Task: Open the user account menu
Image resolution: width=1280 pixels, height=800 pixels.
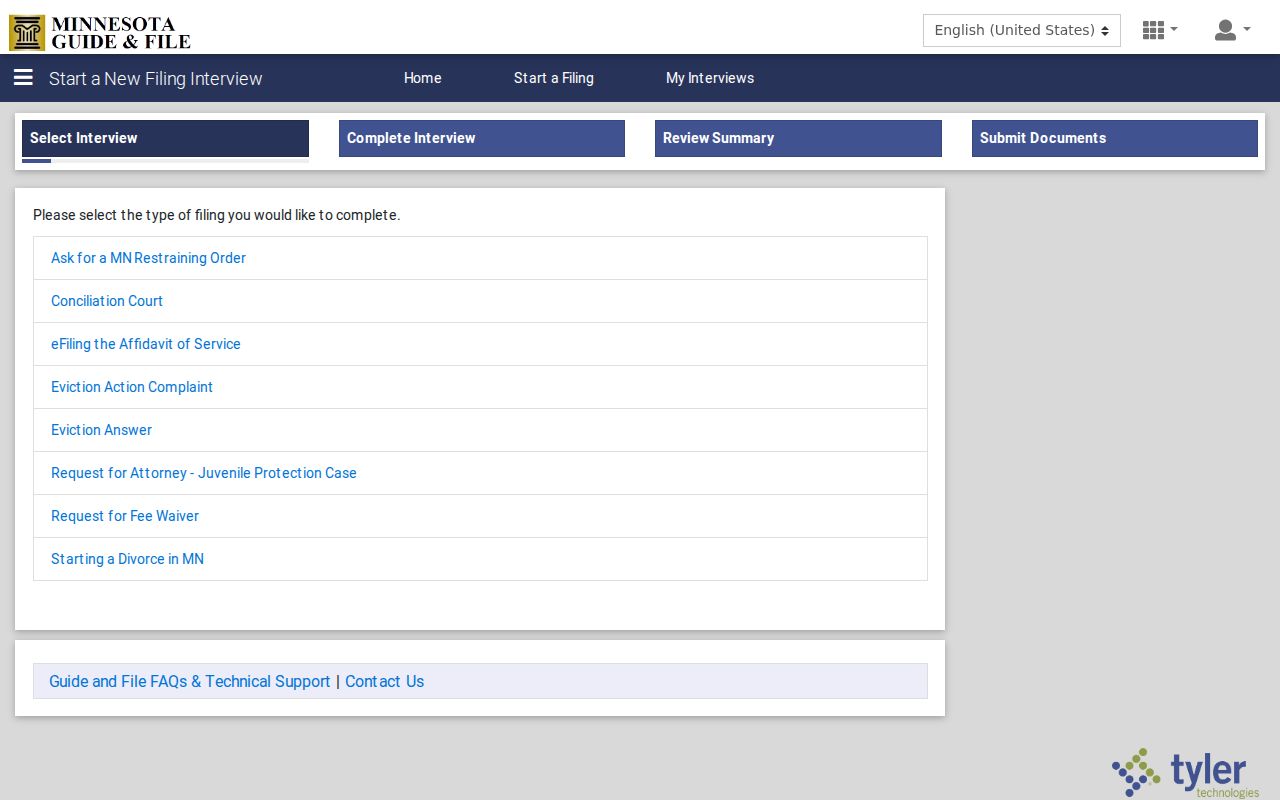Action: [1232, 30]
